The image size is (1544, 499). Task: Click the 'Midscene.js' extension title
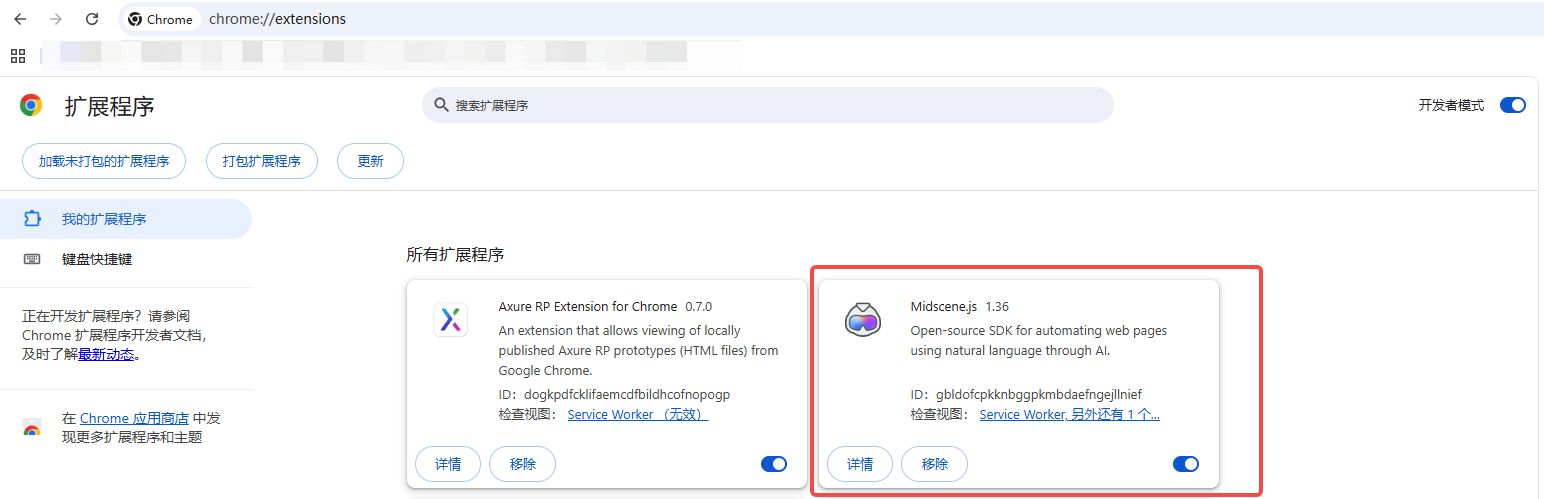tap(943, 307)
